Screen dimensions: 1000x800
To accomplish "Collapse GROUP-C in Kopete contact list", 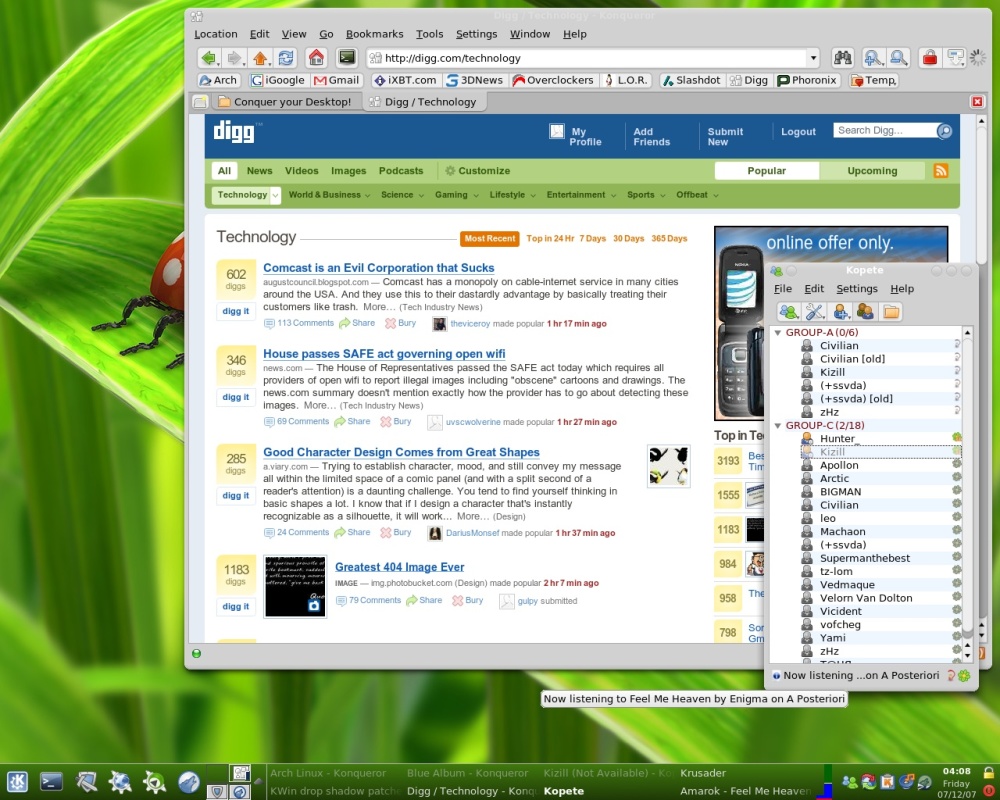I will click(778, 426).
